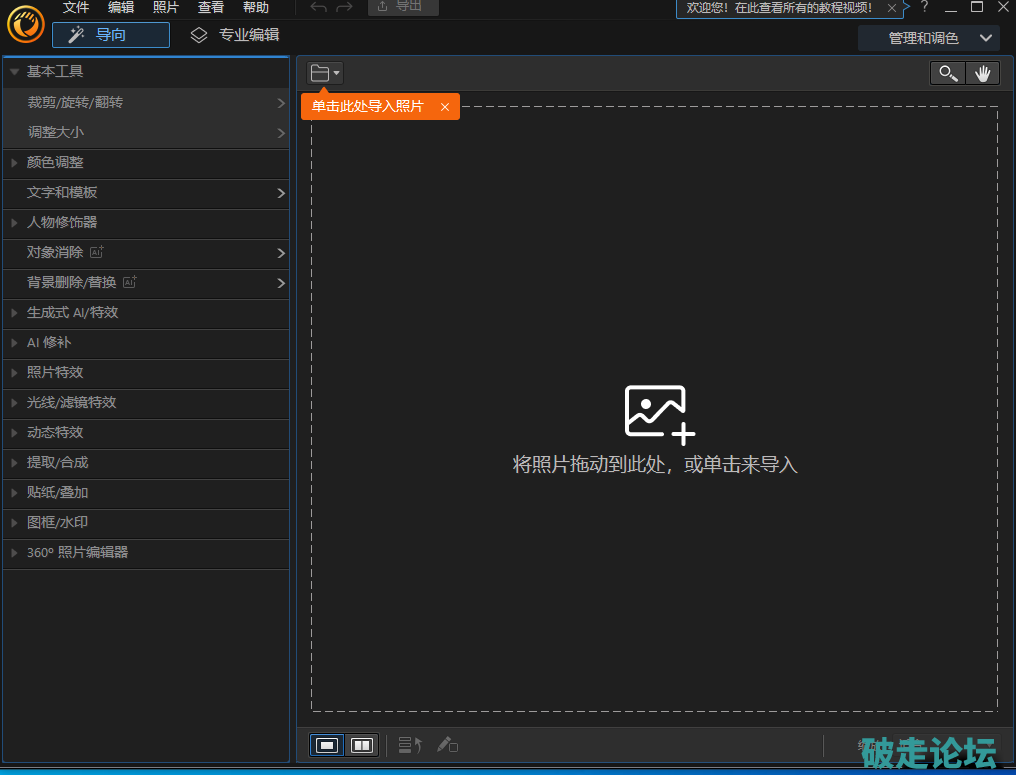
Task: Close the 单击此处导入照片 tooltip
Action: (x=445, y=107)
